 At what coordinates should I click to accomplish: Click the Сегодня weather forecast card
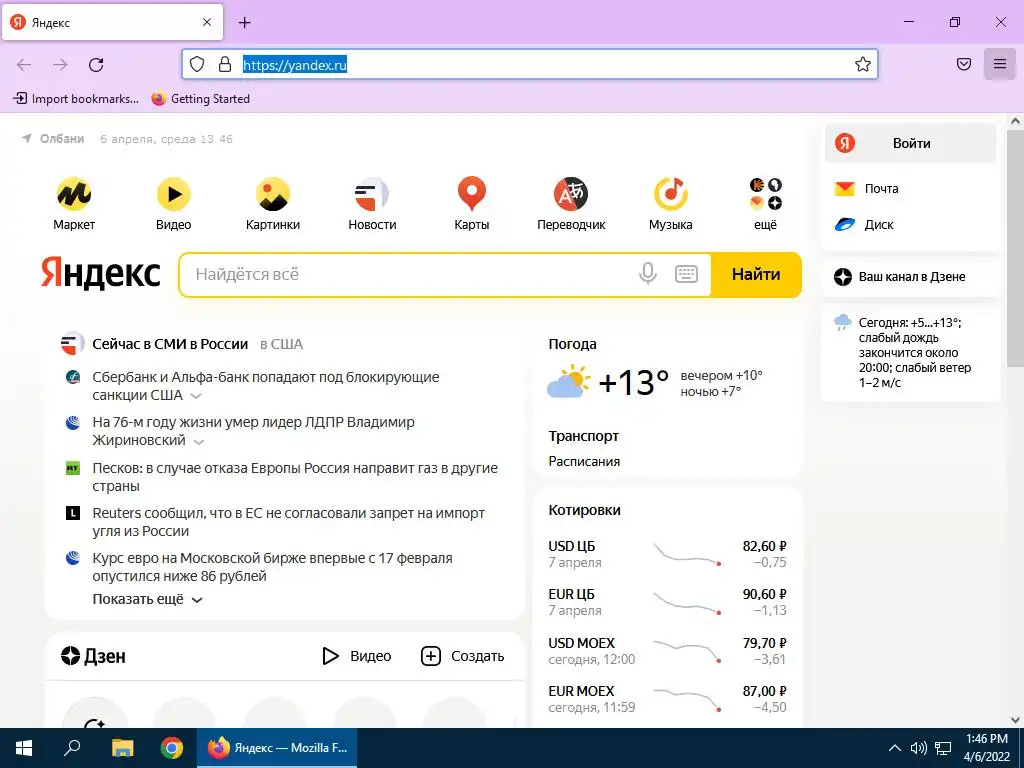click(910, 353)
